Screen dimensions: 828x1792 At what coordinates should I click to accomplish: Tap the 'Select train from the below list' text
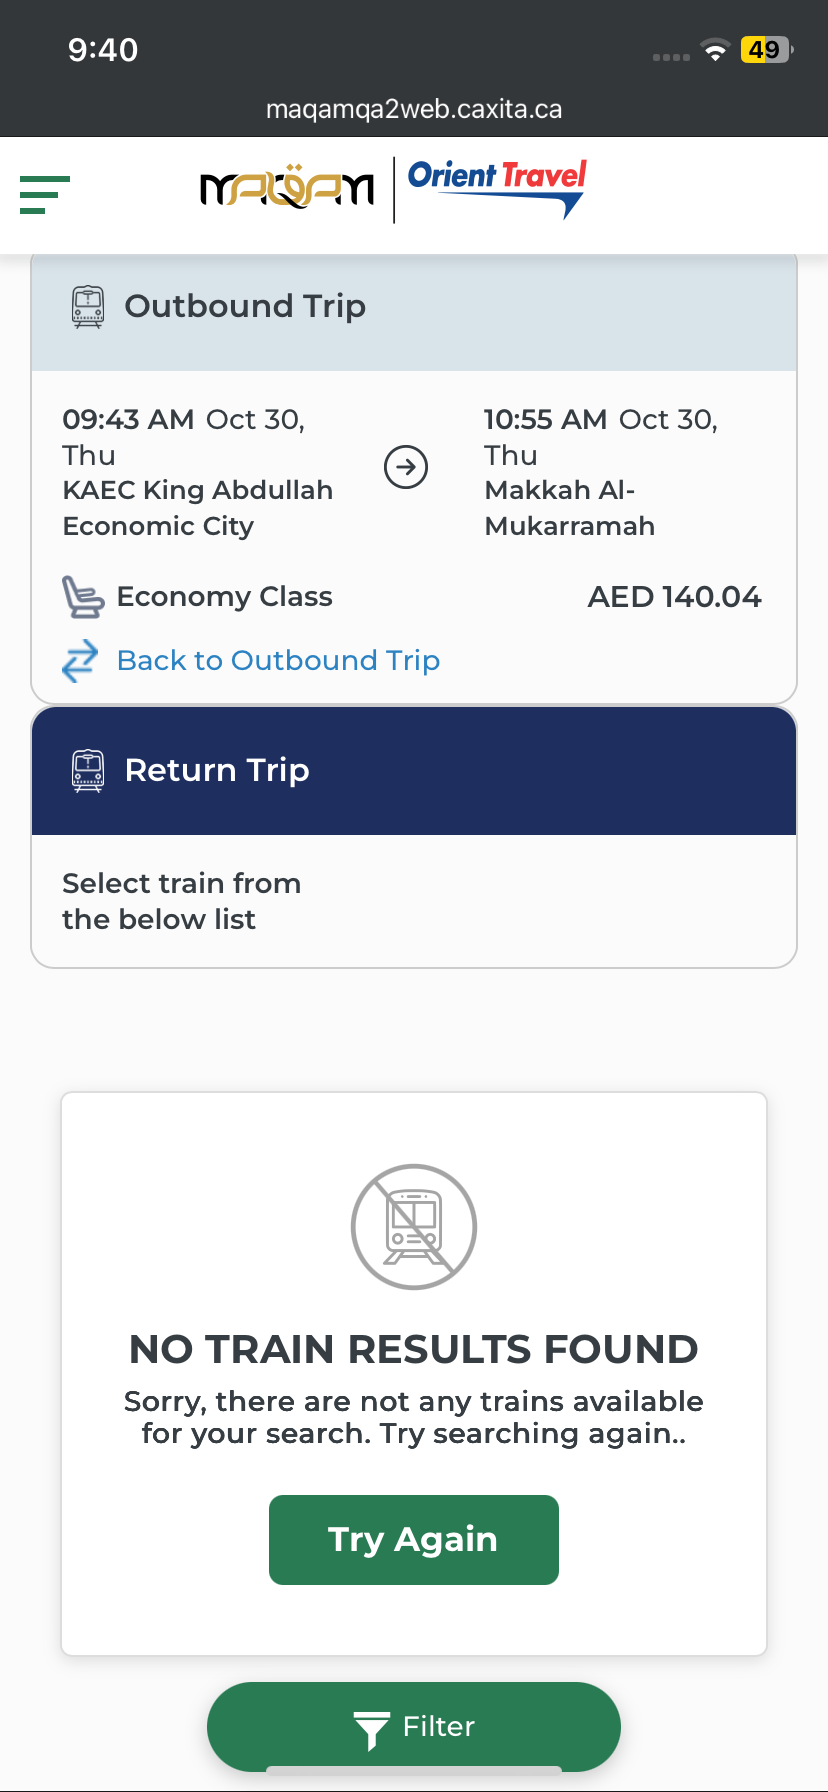point(181,901)
